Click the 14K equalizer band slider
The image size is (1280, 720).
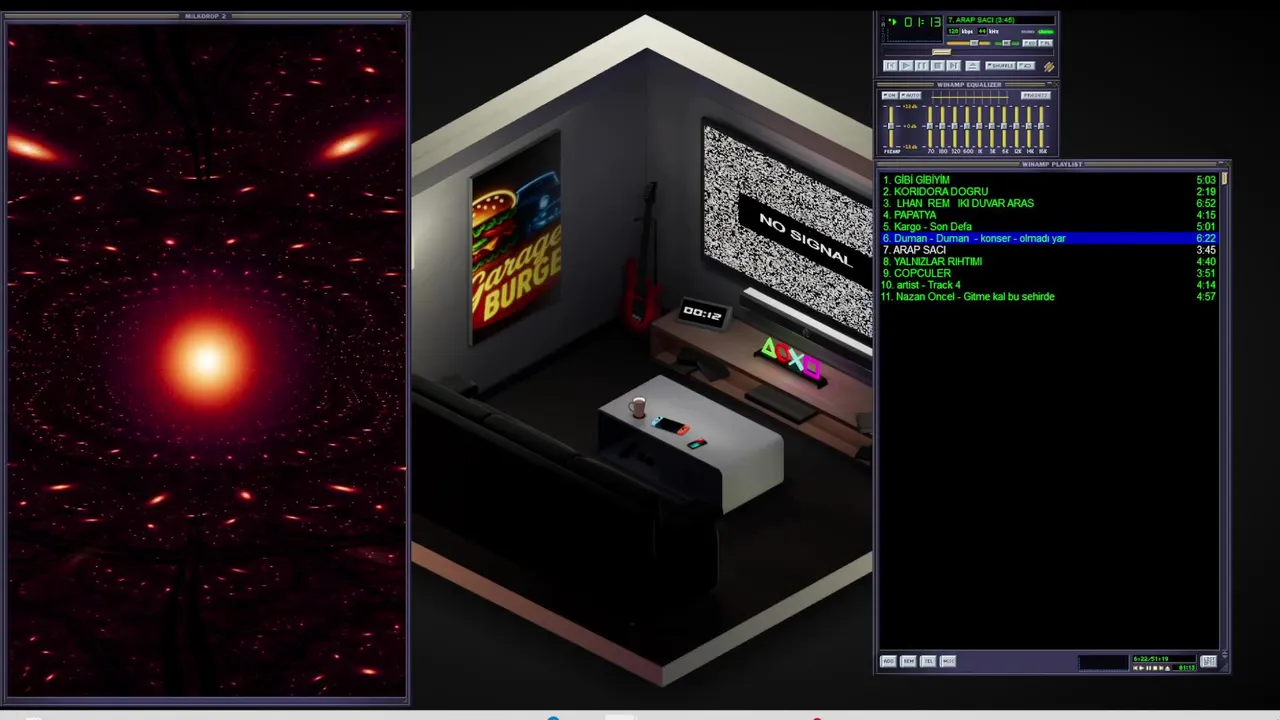click(x=1029, y=126)
